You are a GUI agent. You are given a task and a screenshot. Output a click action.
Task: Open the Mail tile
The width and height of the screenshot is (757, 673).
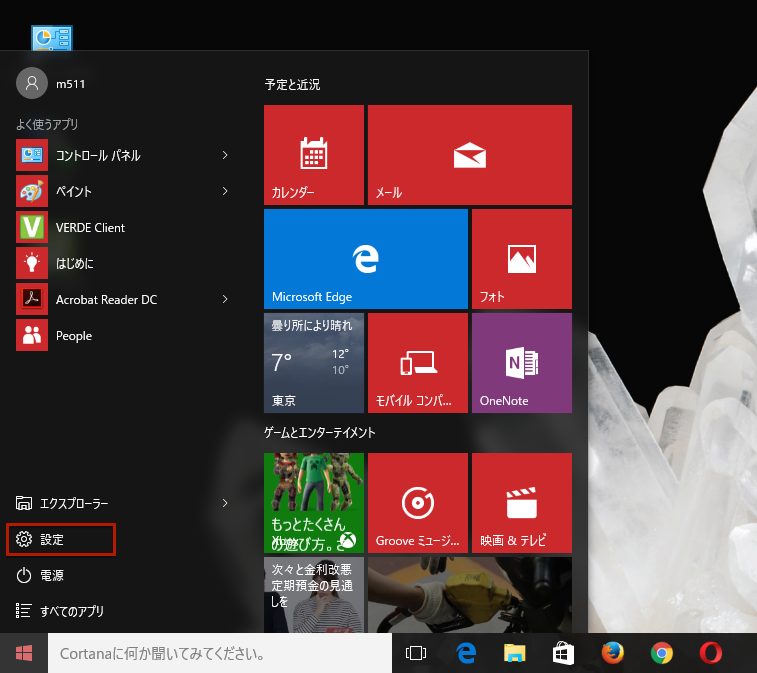point(469,155)
